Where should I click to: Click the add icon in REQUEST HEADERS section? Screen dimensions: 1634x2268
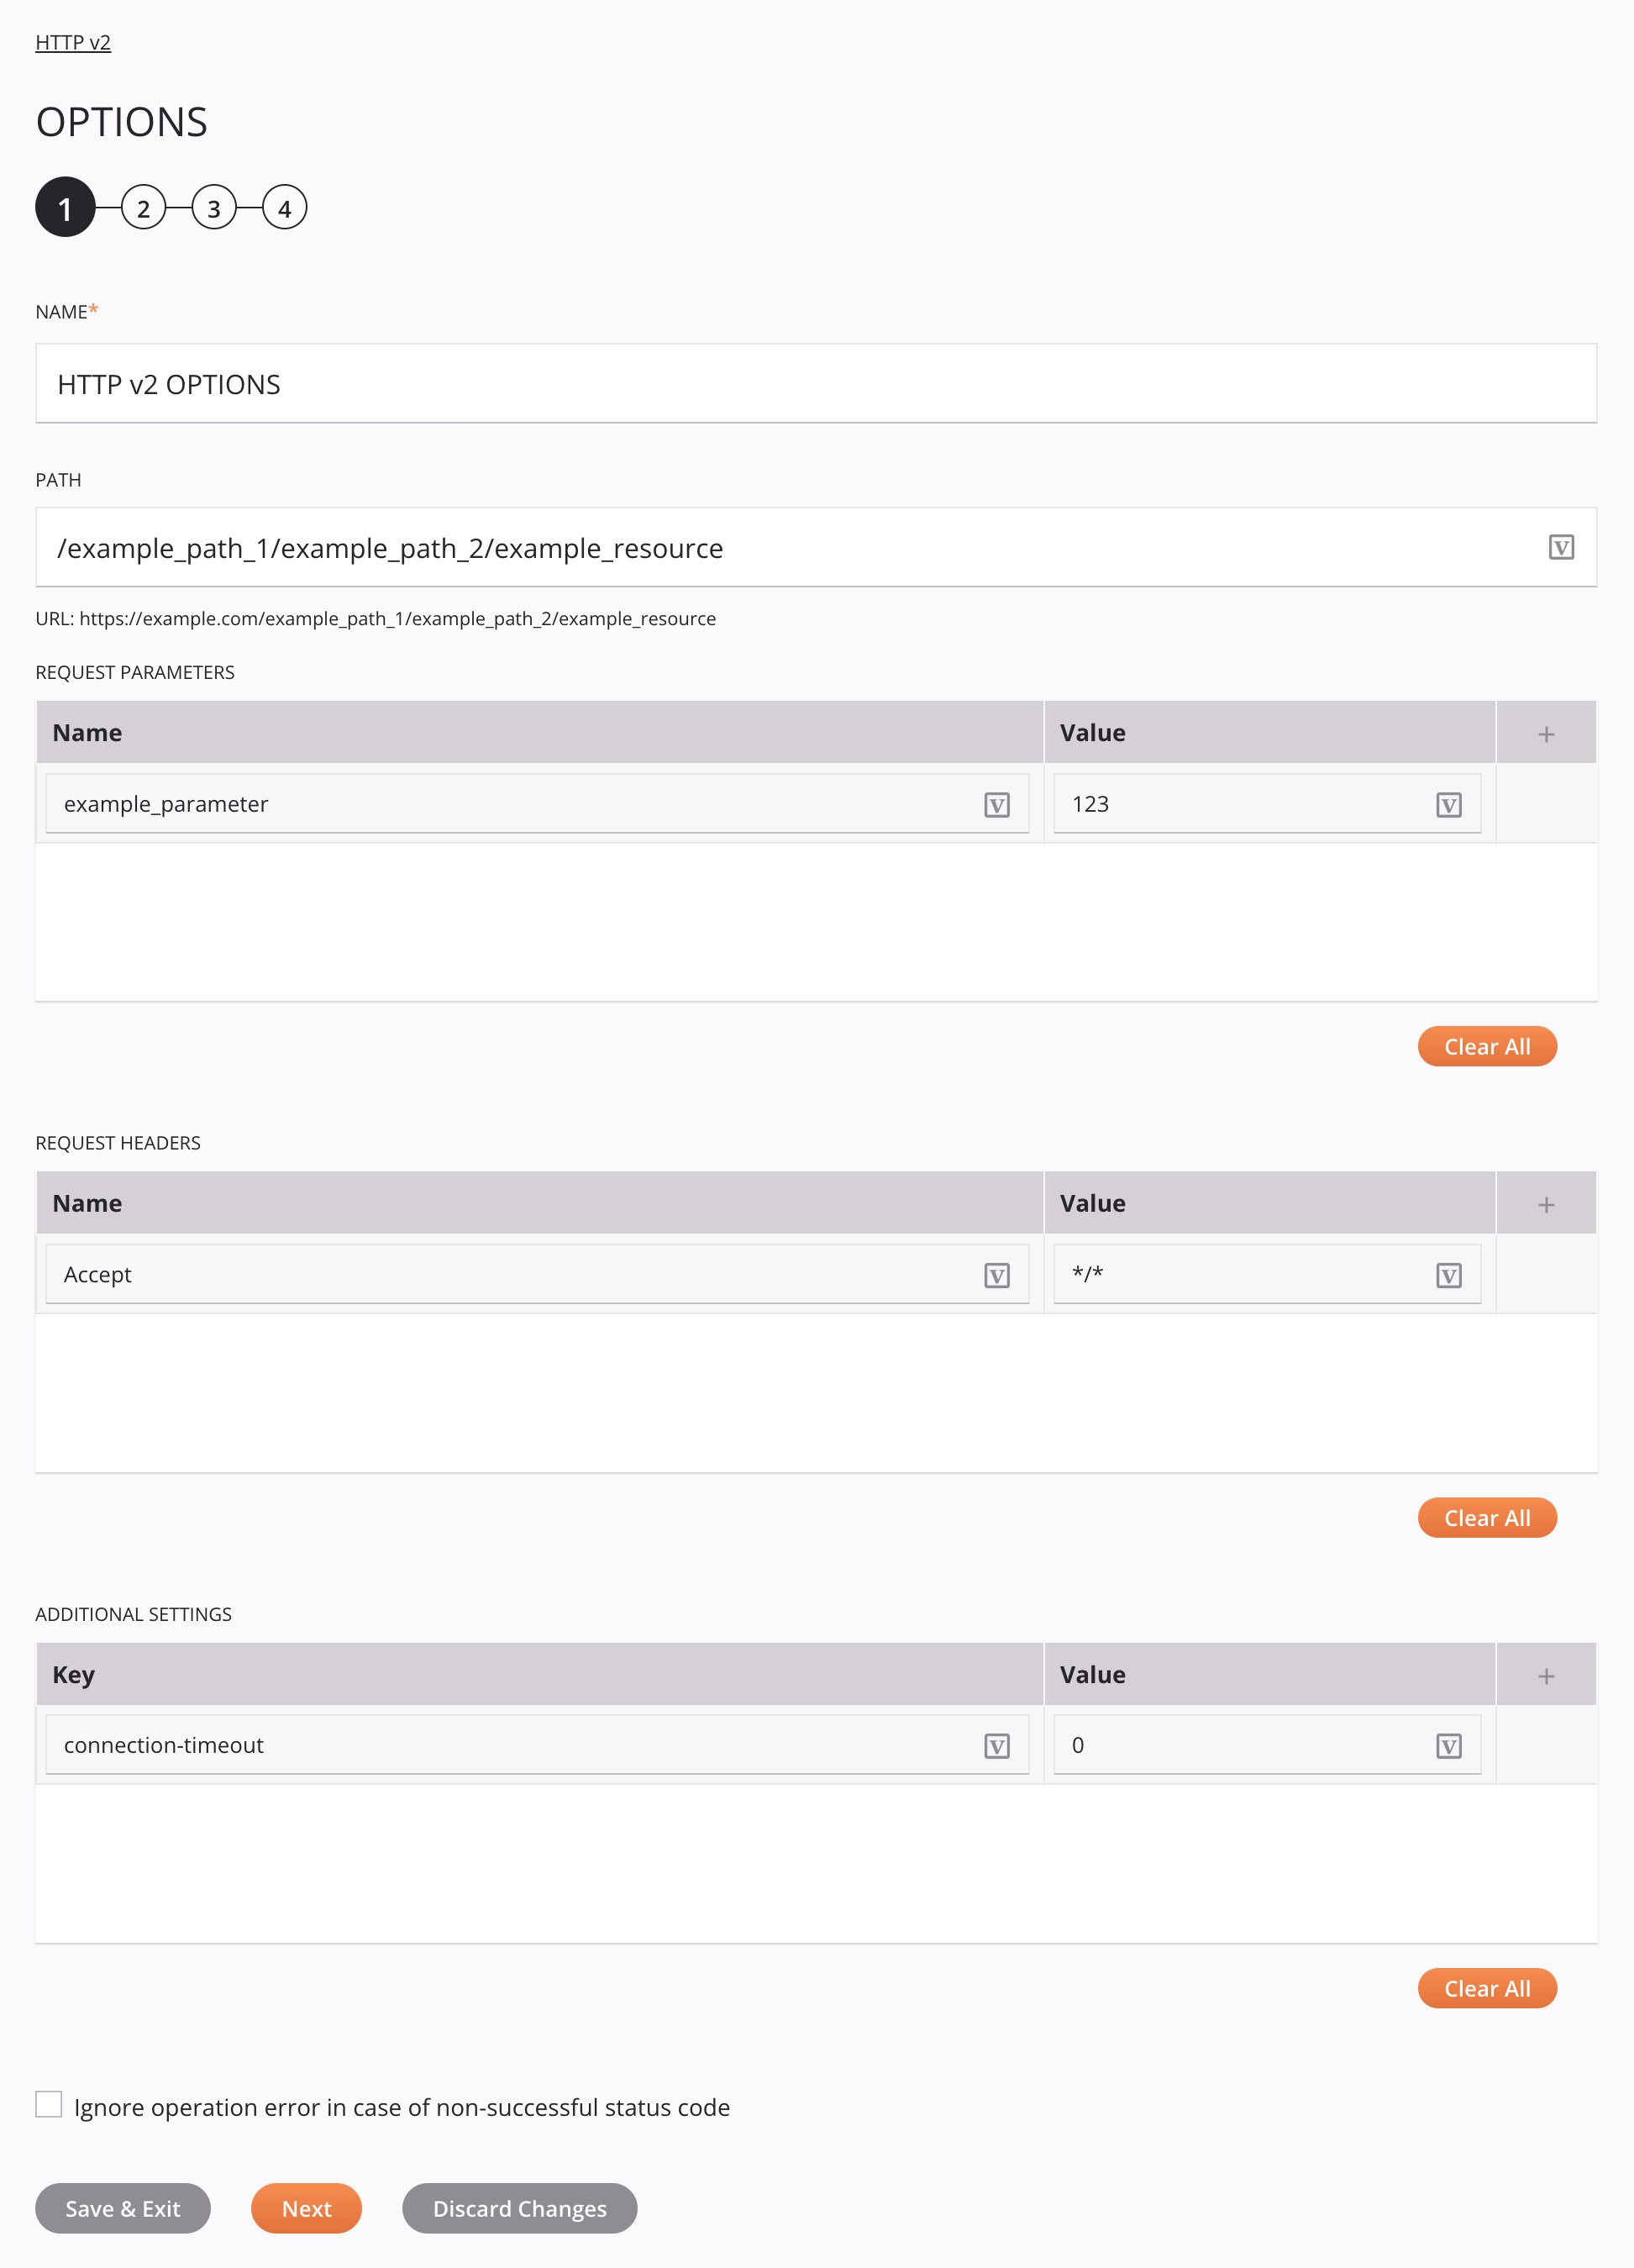(1546, 1202)
